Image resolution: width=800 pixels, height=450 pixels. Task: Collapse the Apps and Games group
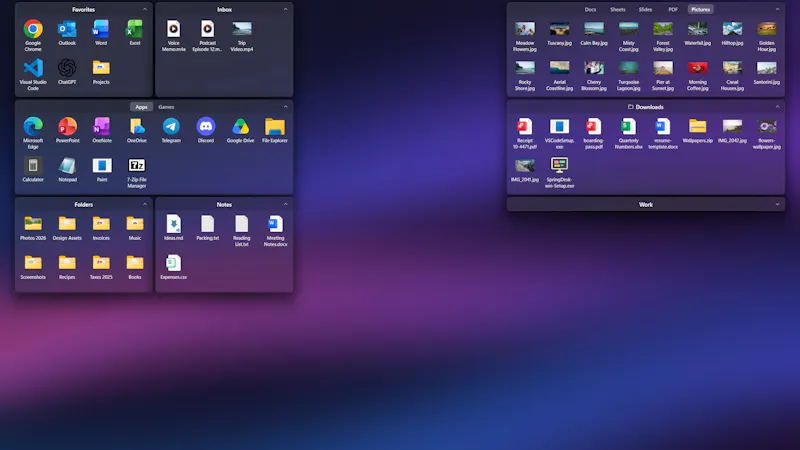285,107
